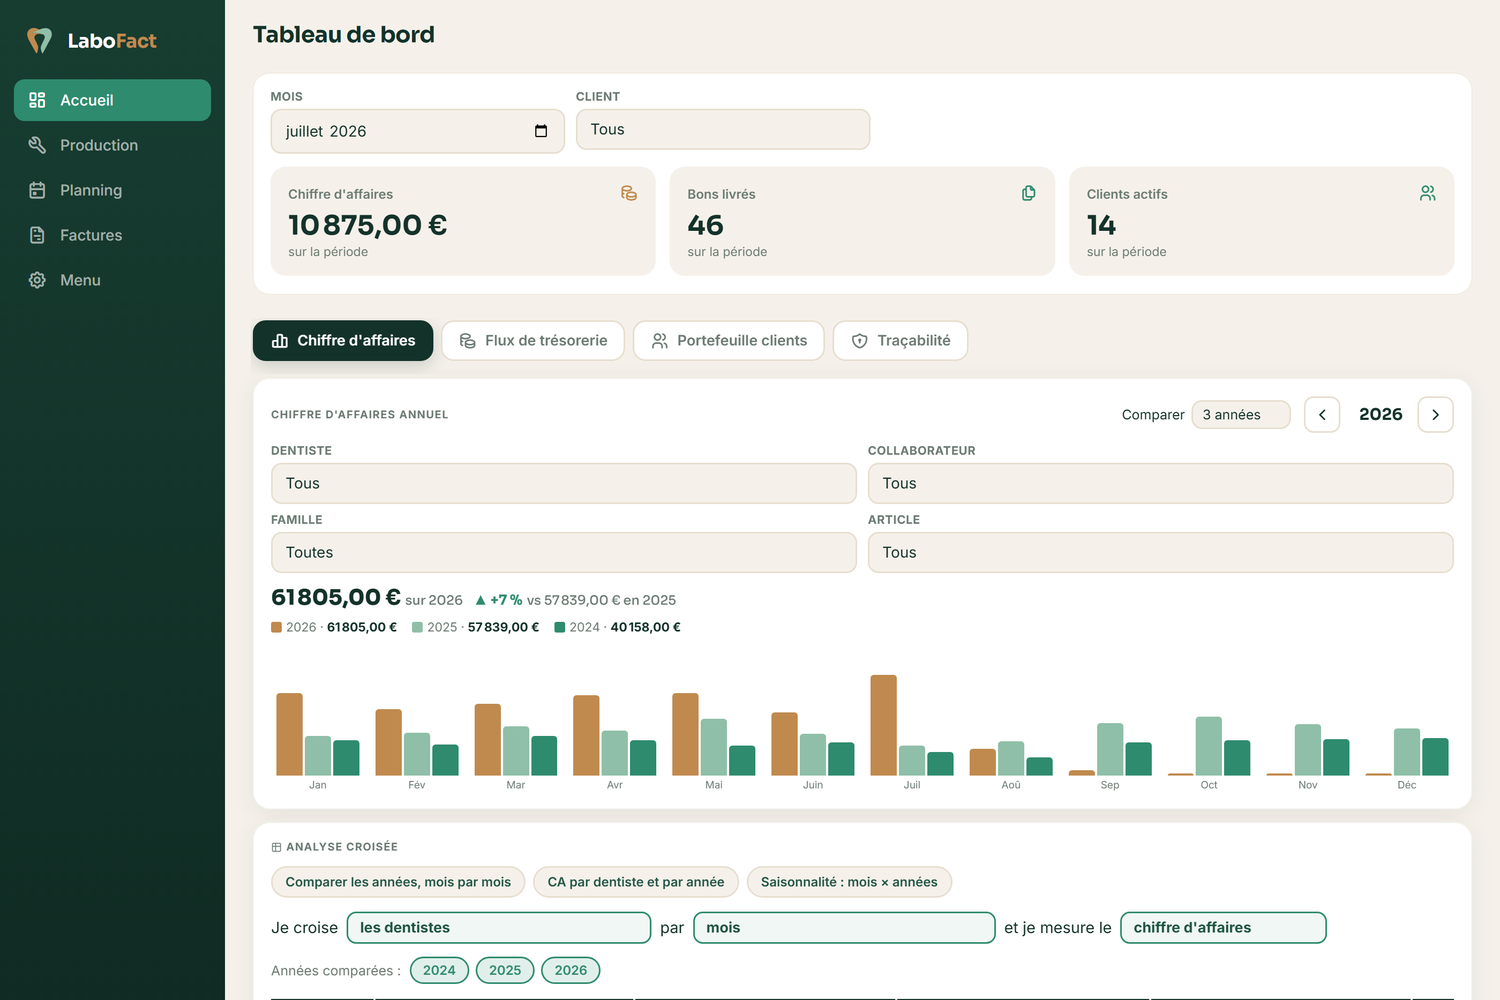1500x1000 pixels.
Task: Click the Mois field showing juillet 2026
Action: coord(417,131)
